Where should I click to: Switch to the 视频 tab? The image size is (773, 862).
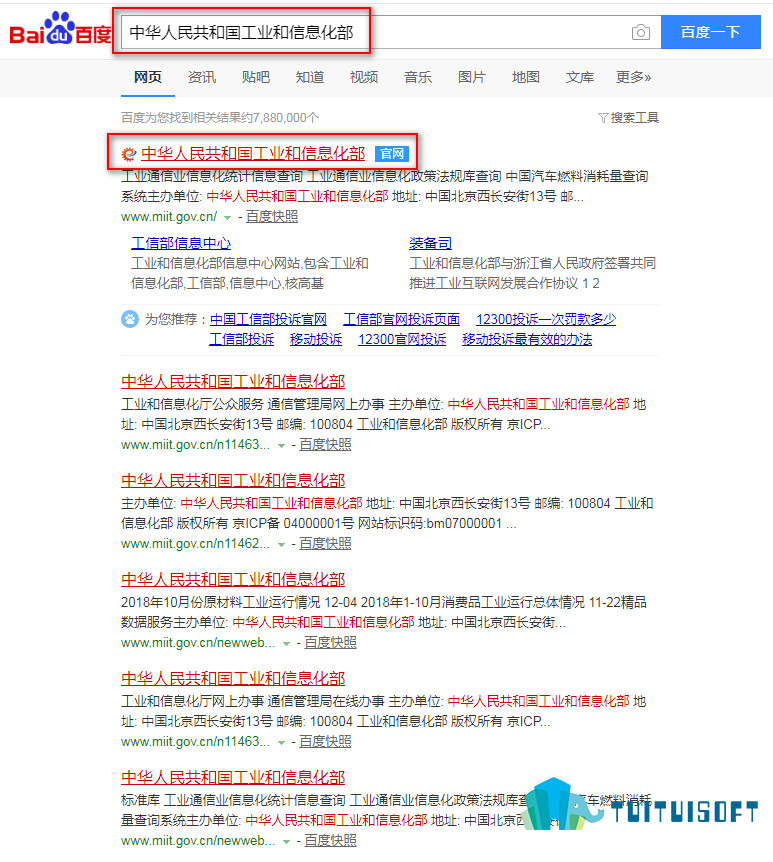(363, 77)
